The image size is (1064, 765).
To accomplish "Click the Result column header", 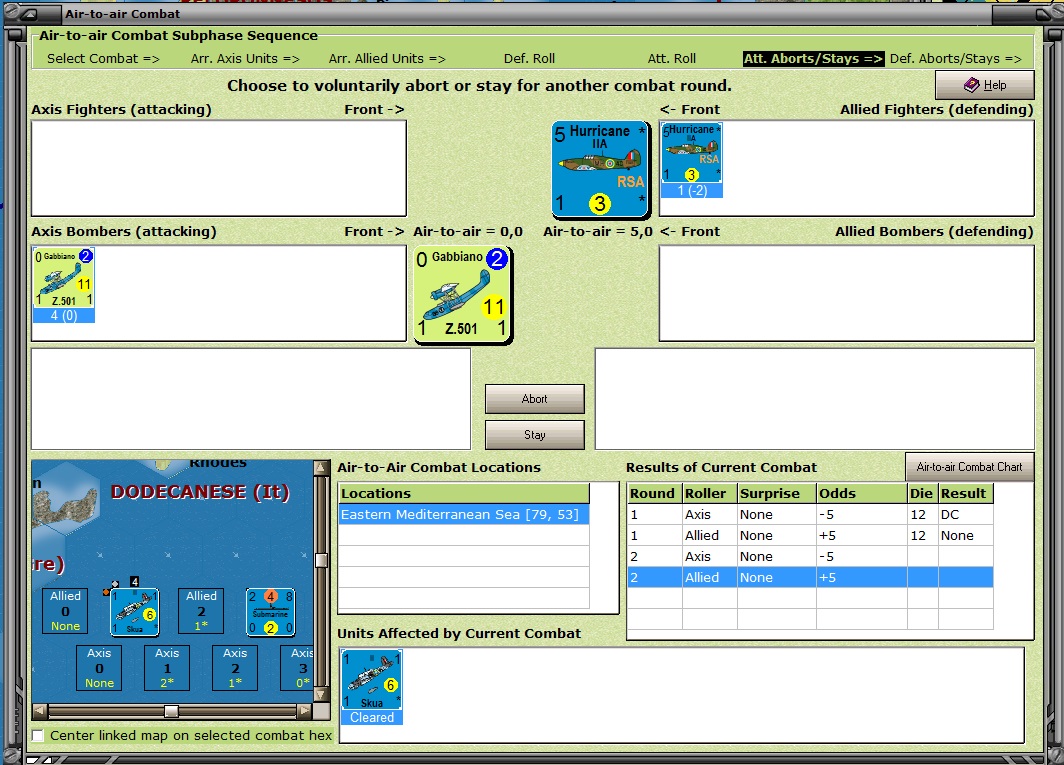I will (966, 493).
